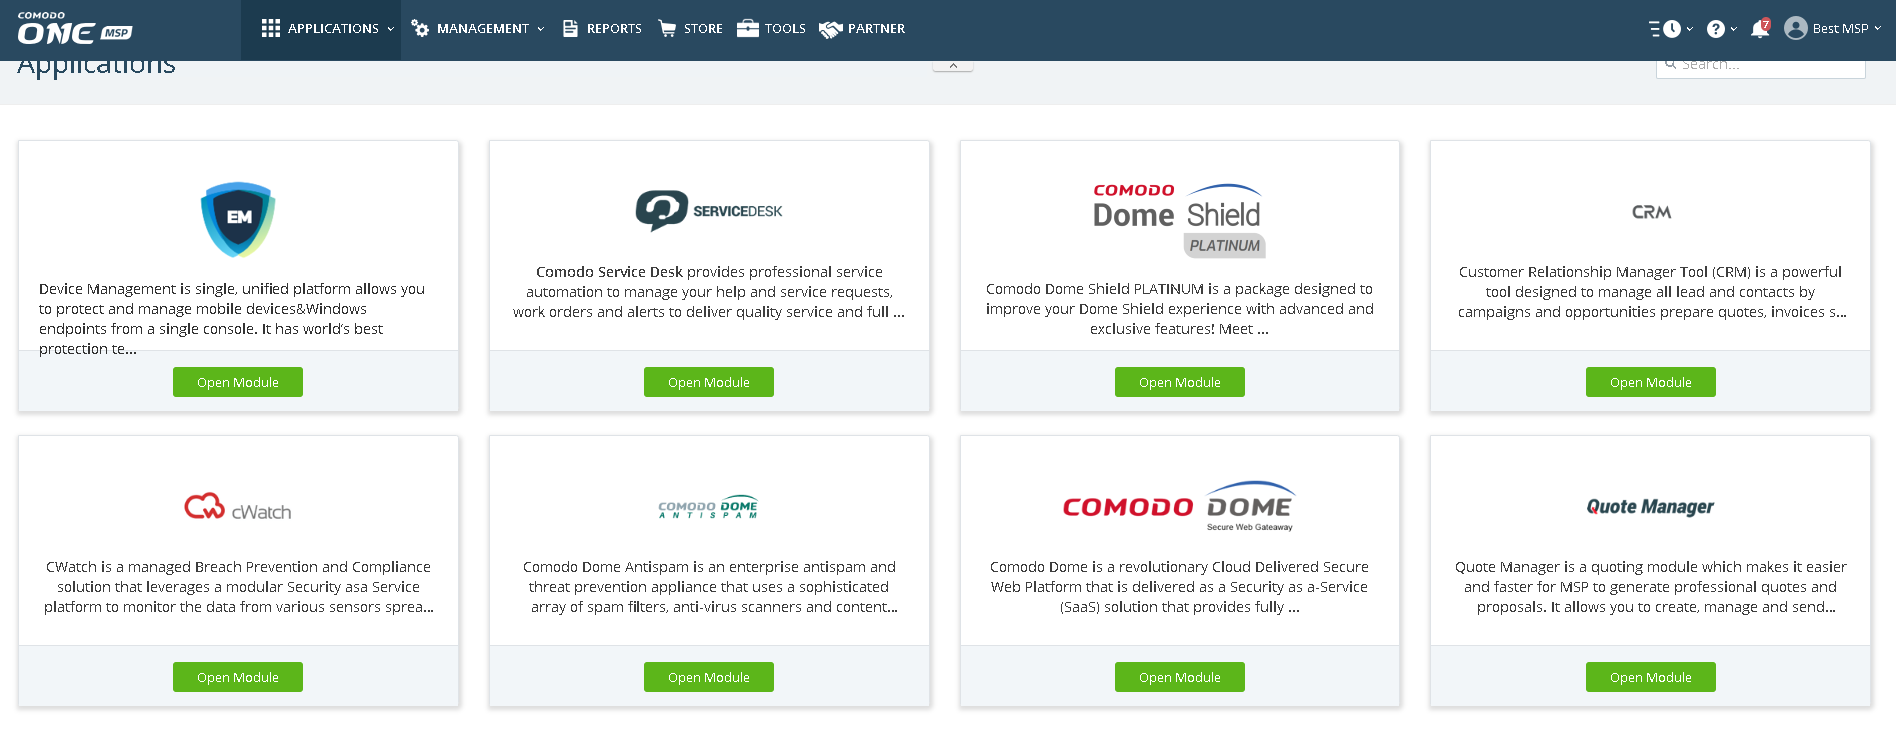Click the Quote Manager logo

tap(1650, 507)
